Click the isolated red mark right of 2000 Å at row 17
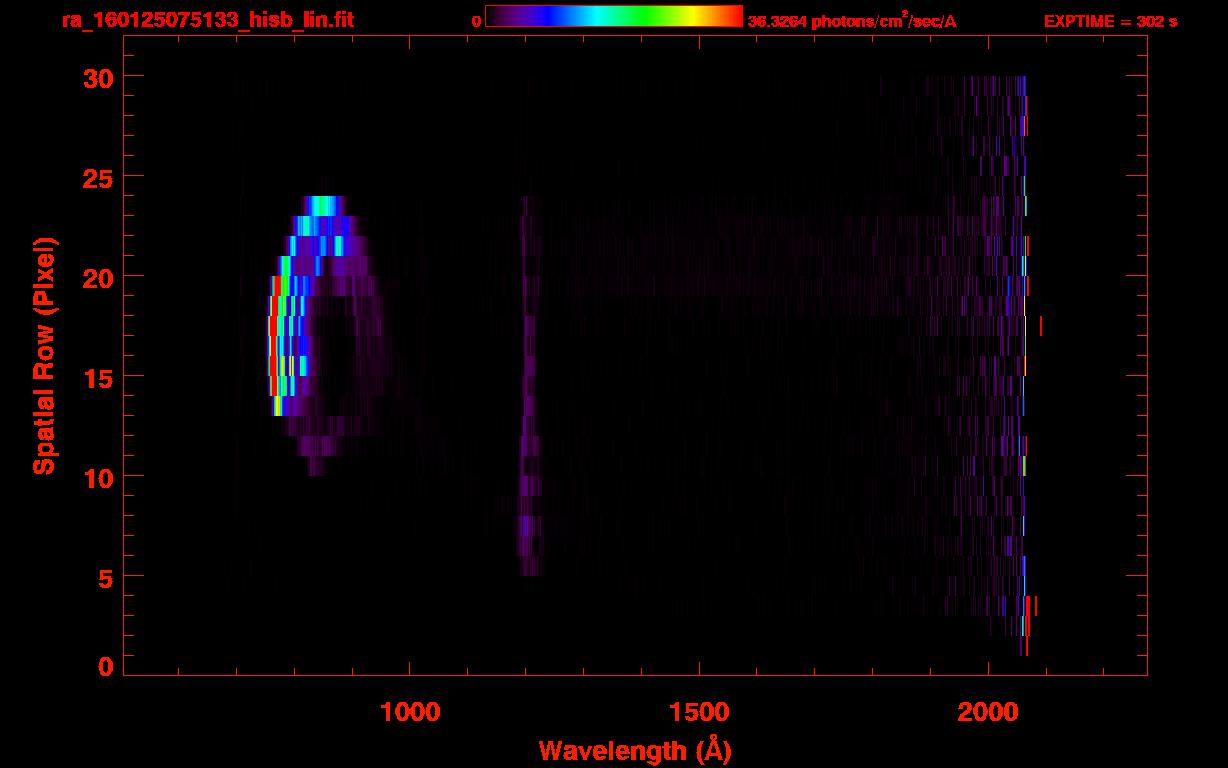The height and width of the screenshot is (768, 1228). 1041,326
